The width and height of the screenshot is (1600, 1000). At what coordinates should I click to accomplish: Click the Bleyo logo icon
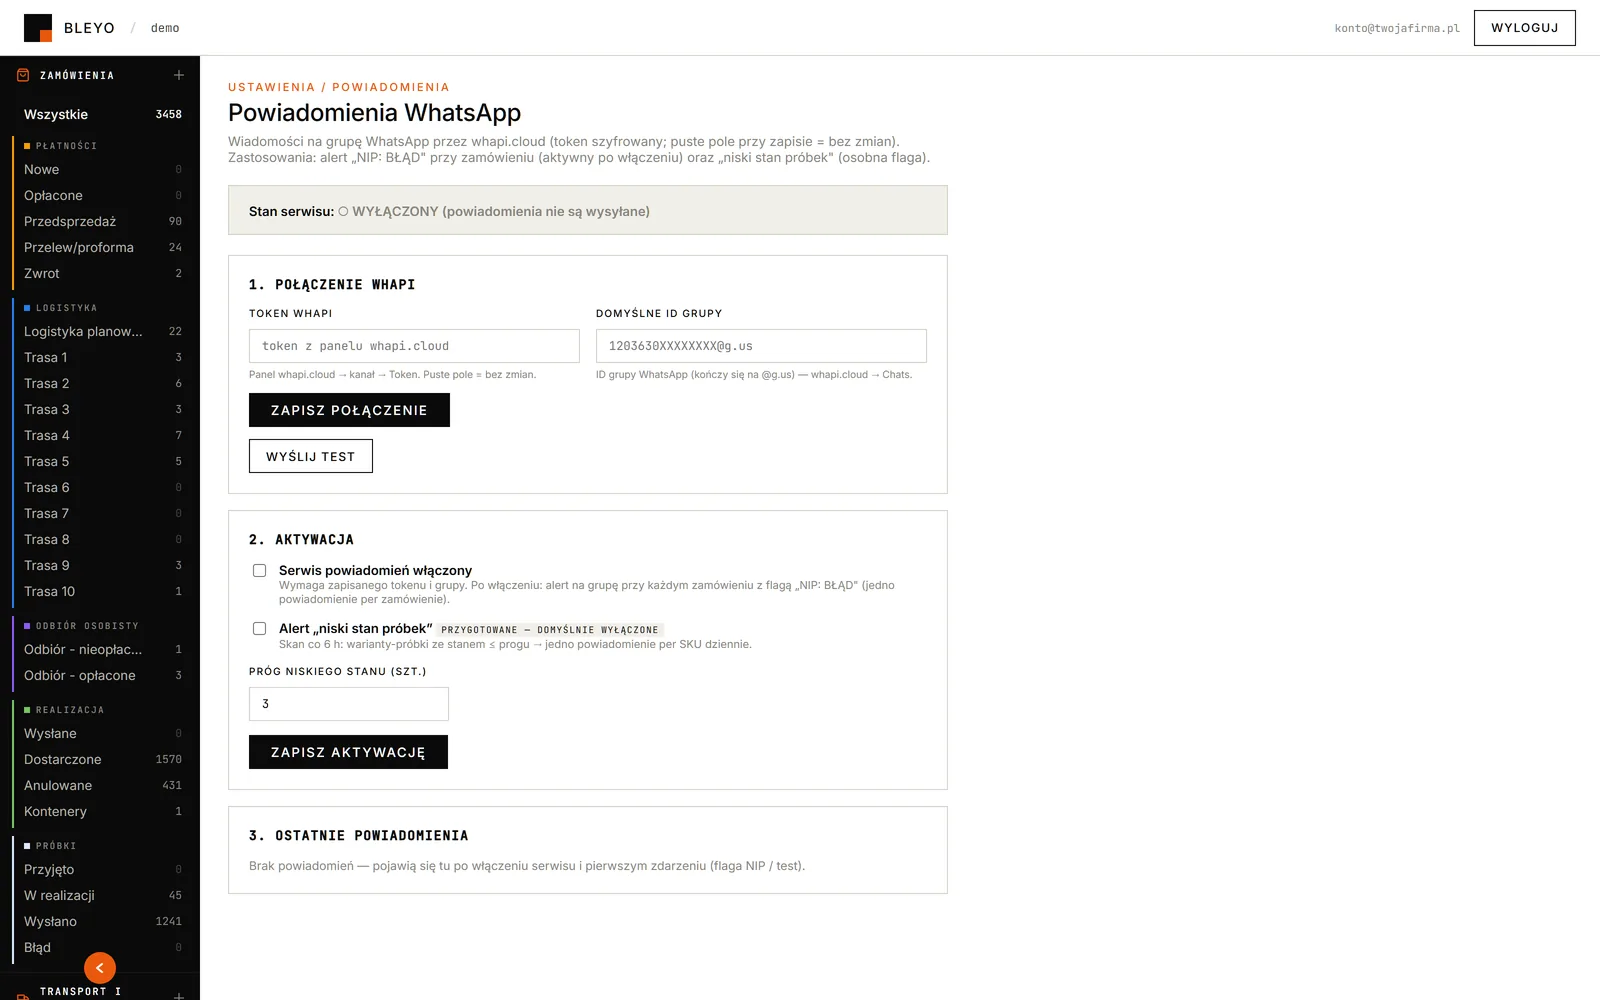pyautogui.click(x=38, y=28)
